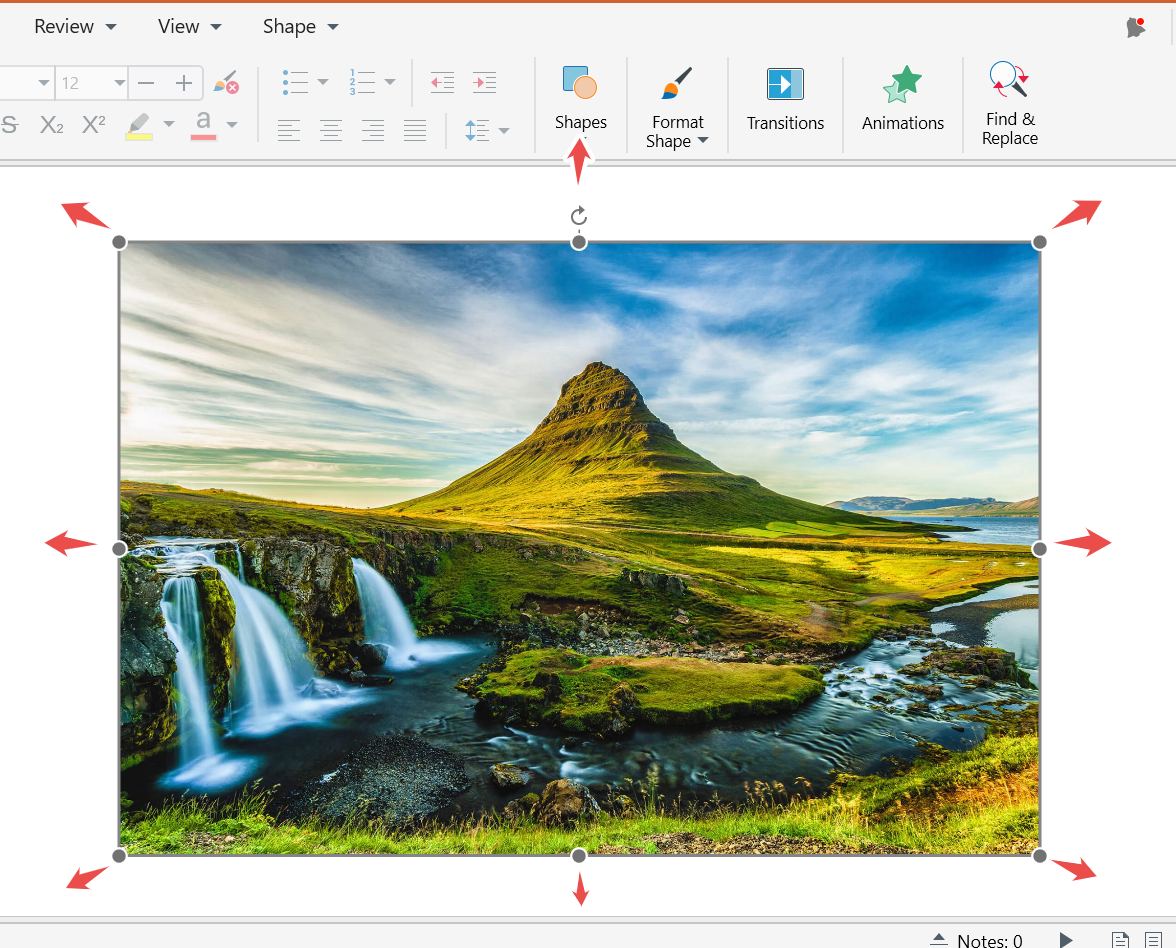Expand numbered list style dropdown
Screen dimensions: 1176x948
(390, 82)
